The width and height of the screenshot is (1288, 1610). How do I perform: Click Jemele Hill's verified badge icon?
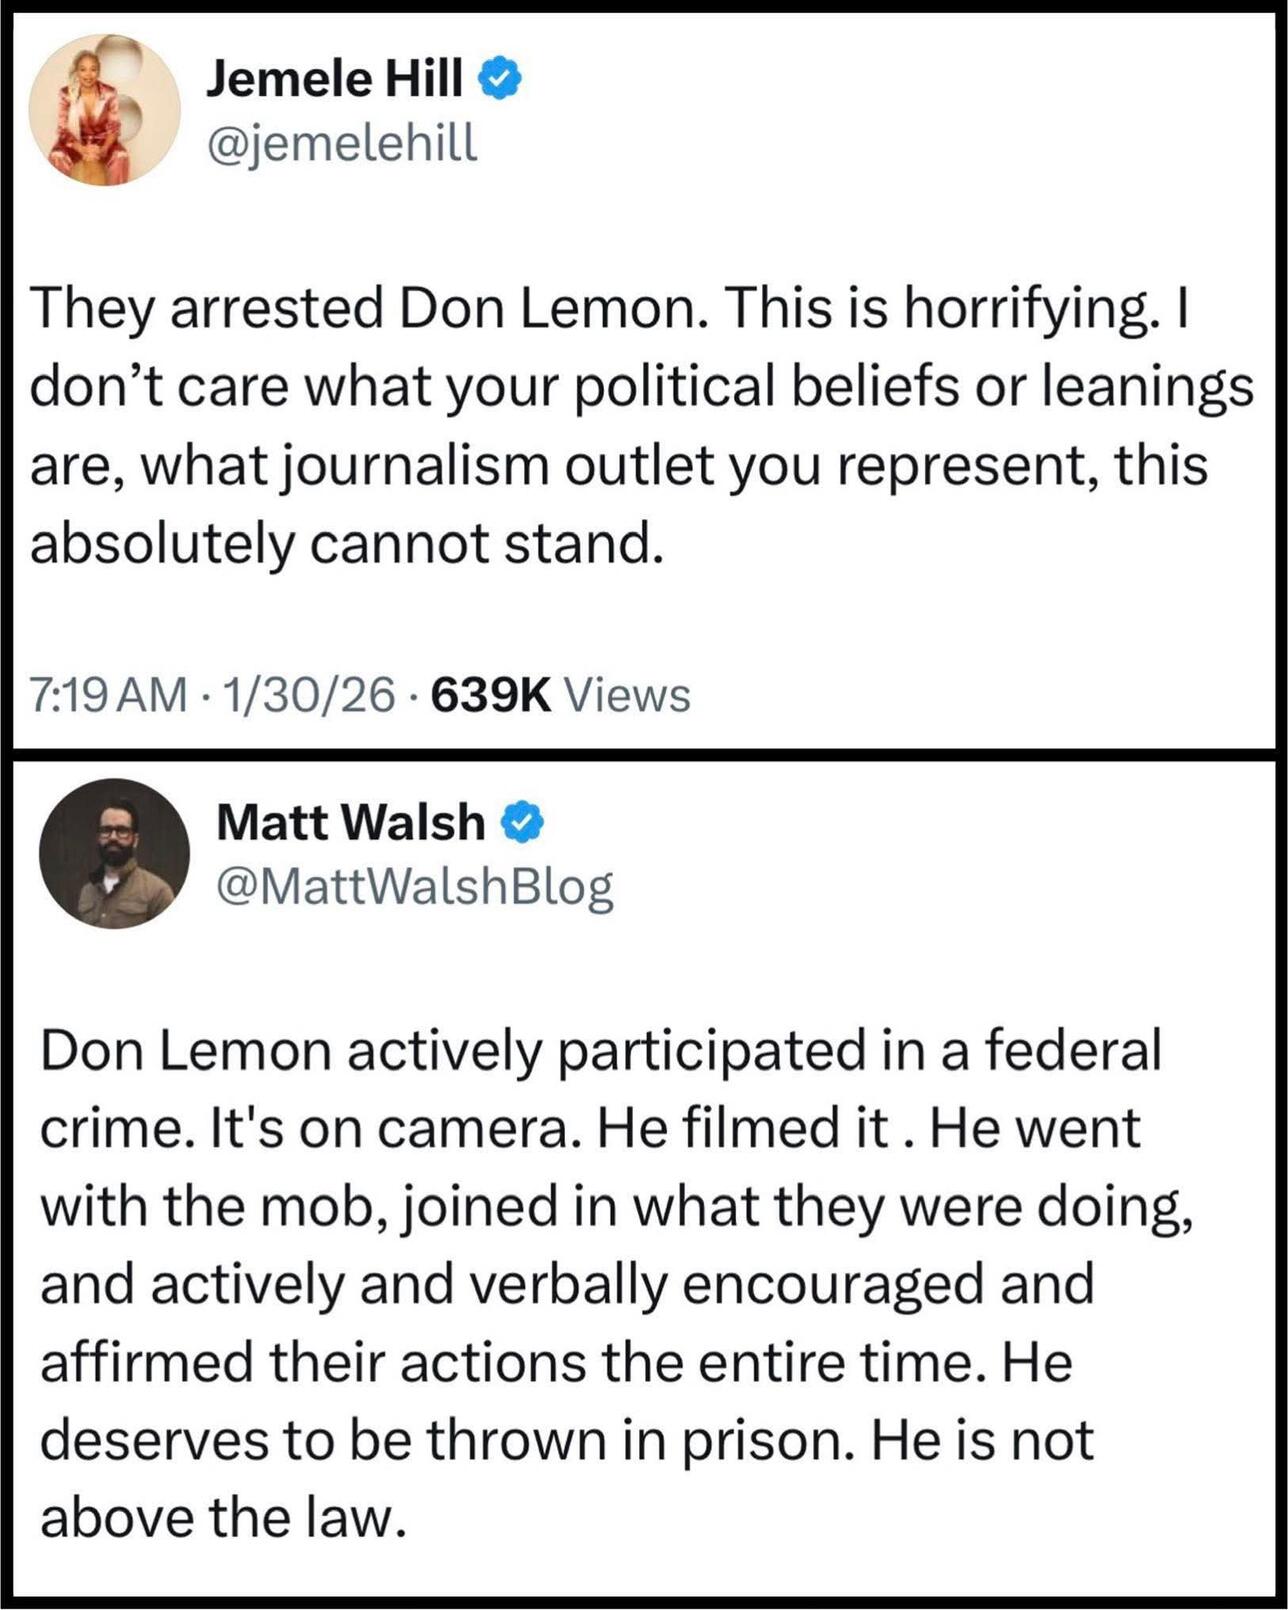tap(501, 79)
